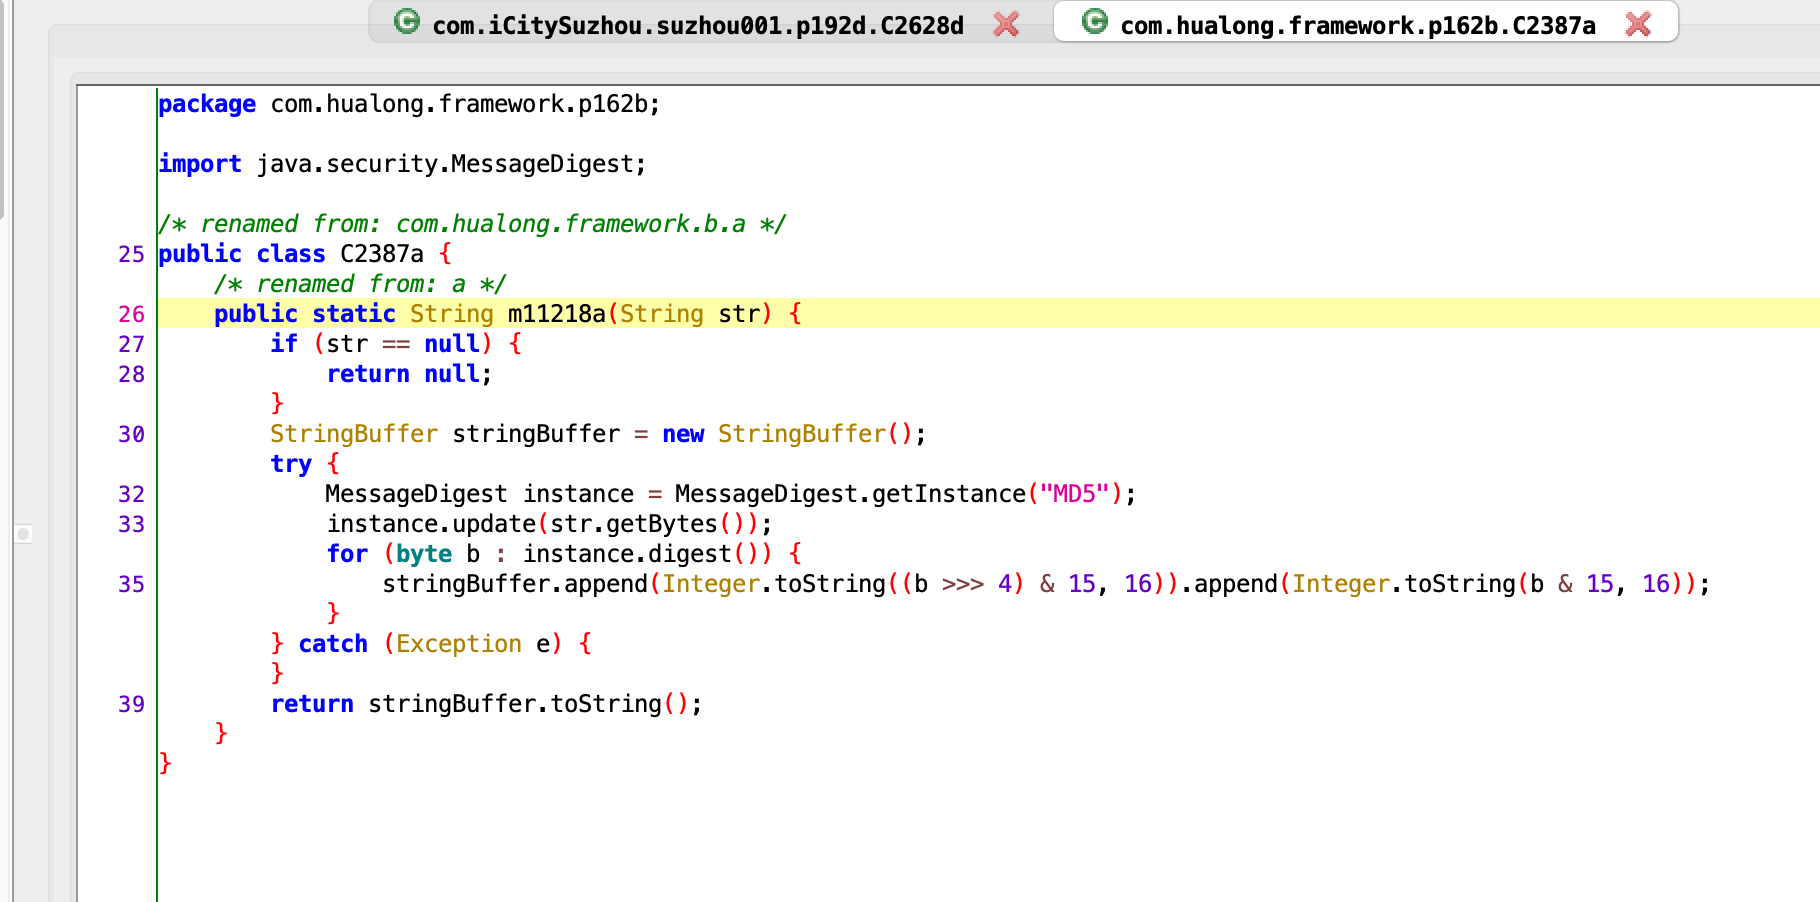This screenshot has width=1820, height=902.
Task: Click the class name C2387a in the declaration
Action: 382,254
